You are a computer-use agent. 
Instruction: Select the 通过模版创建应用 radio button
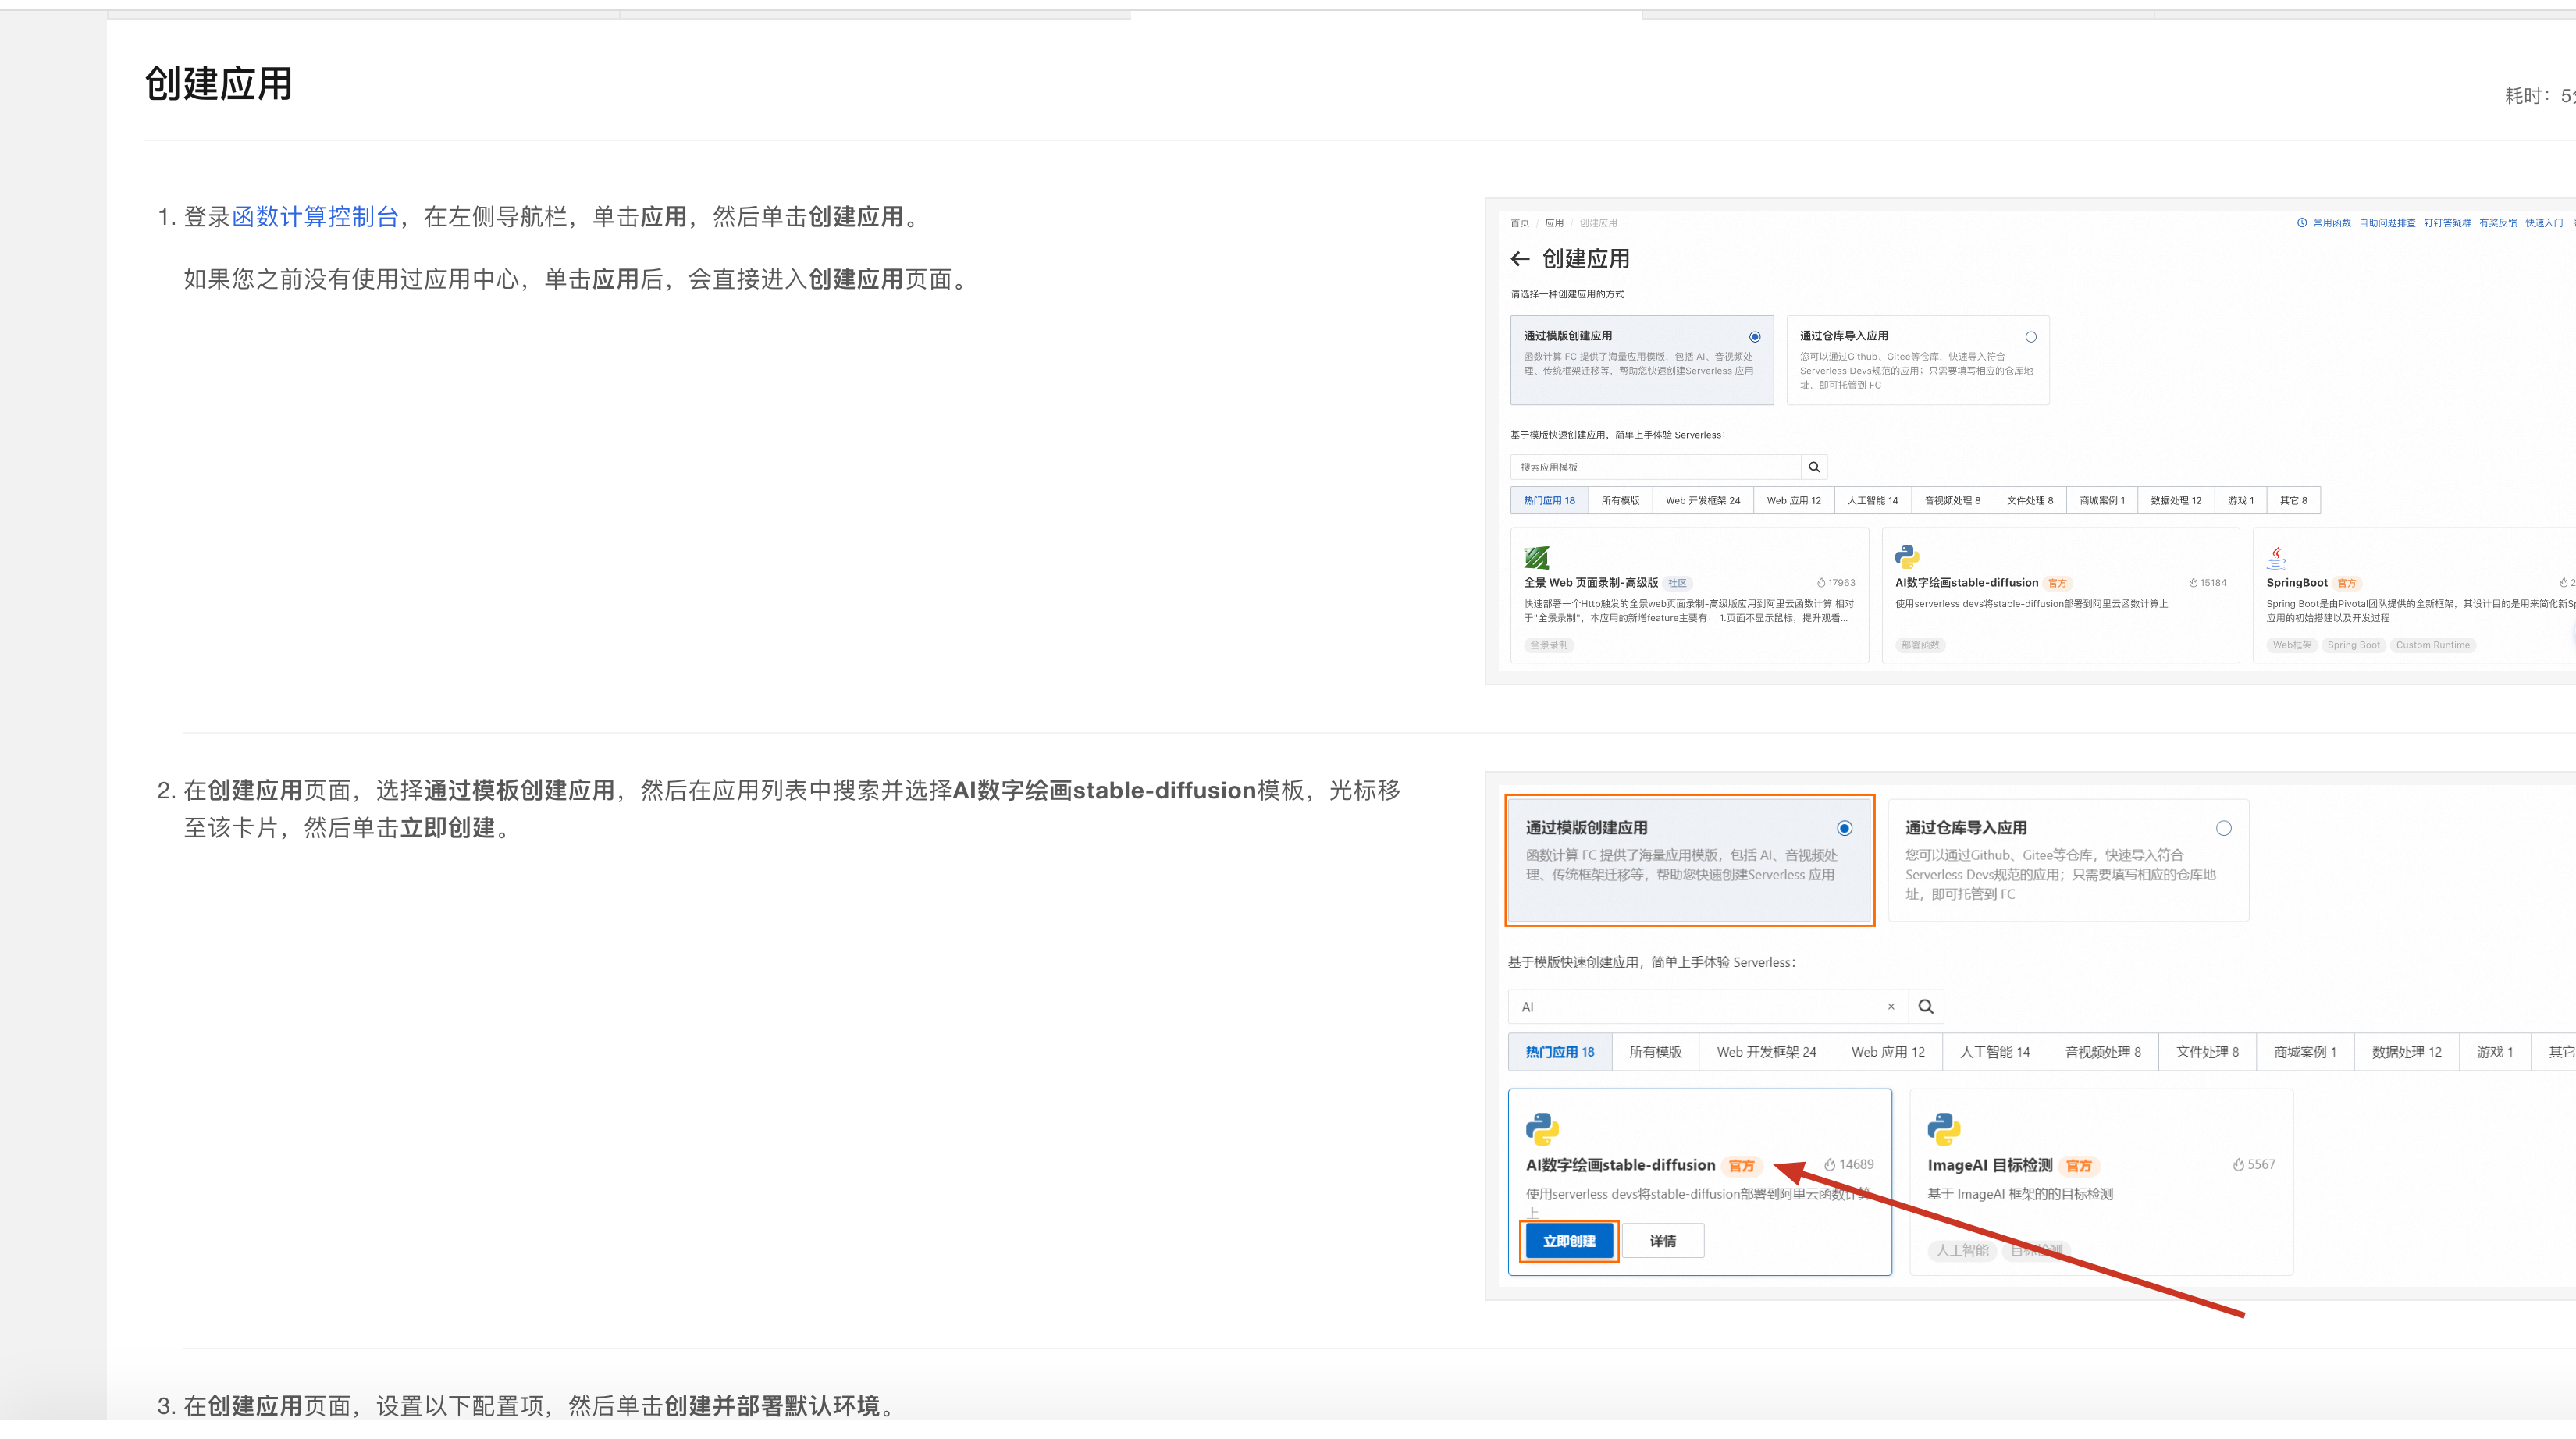tap(1755, 337)
